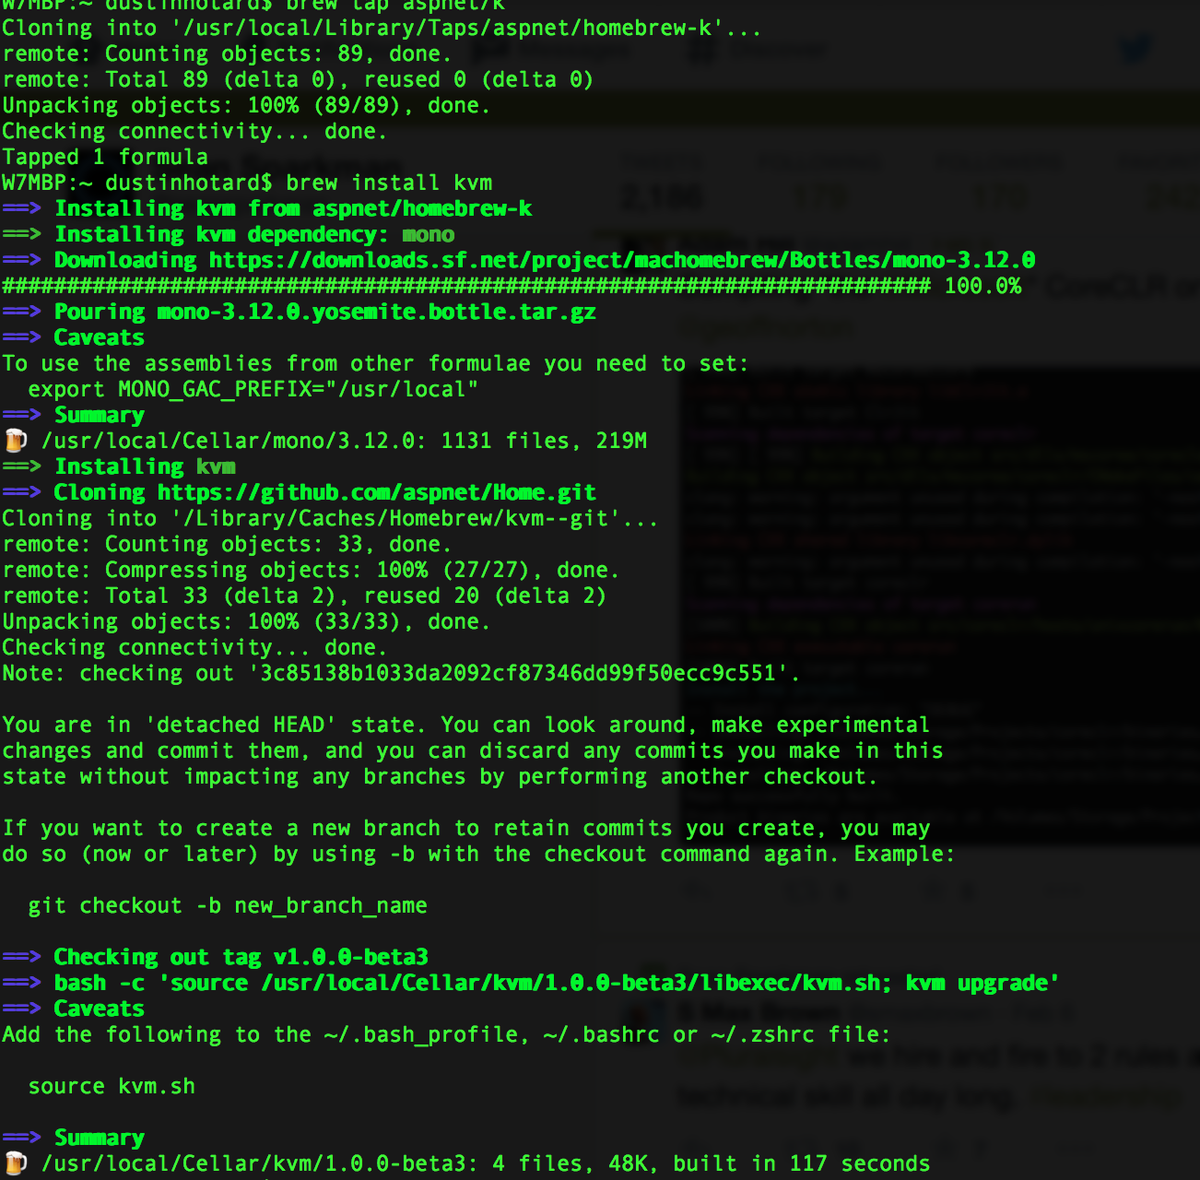Click 'Unpacking objects: 100% (89/89), done.'
1200x1180 pixels.
246,105
